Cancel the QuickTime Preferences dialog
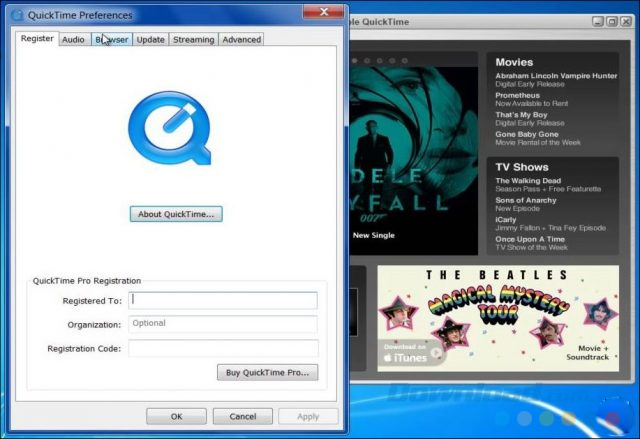This screenshot has height=439, width=640. pyautogui.click(x=243, y=417)
